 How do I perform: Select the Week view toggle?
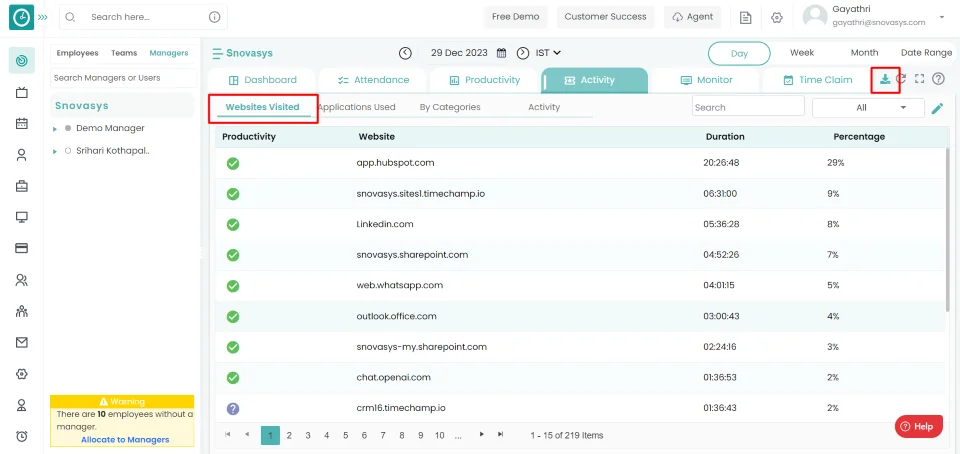pos(801,53)
